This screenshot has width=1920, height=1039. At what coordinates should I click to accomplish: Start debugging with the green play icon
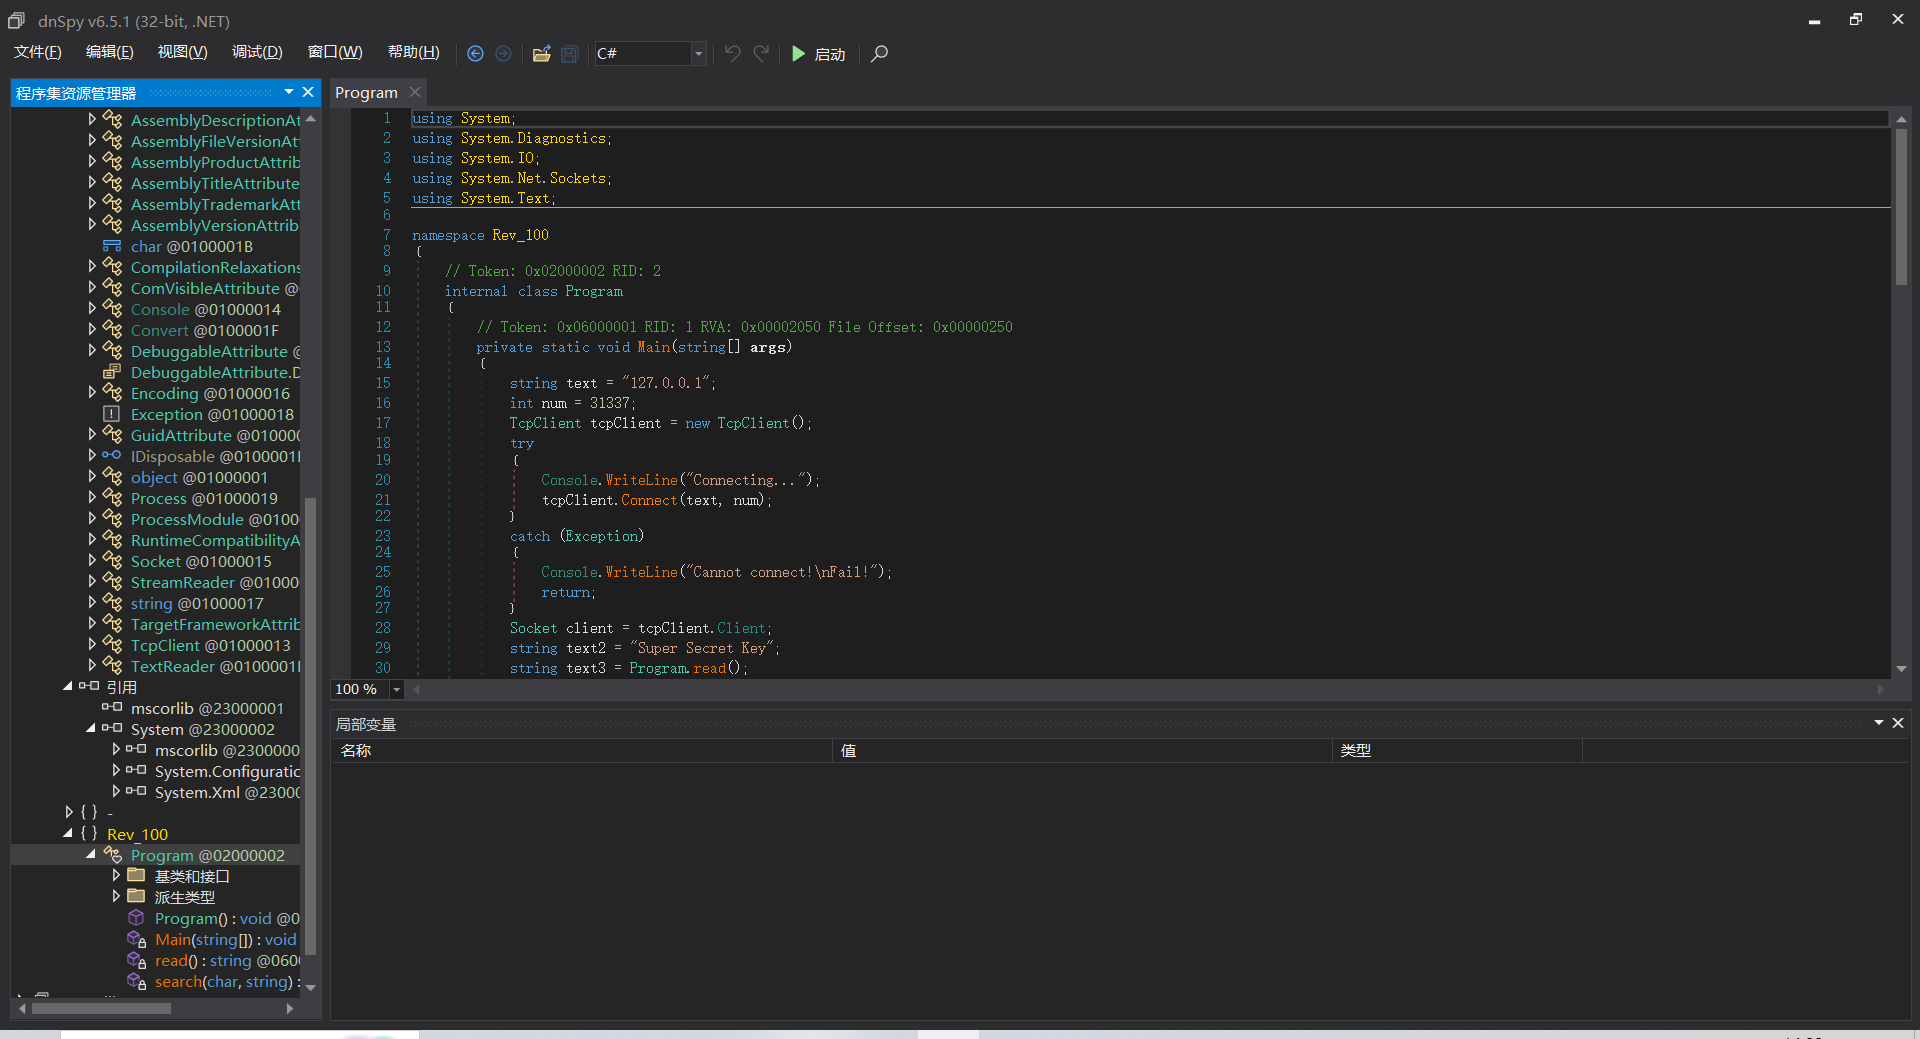pos(798,54)
